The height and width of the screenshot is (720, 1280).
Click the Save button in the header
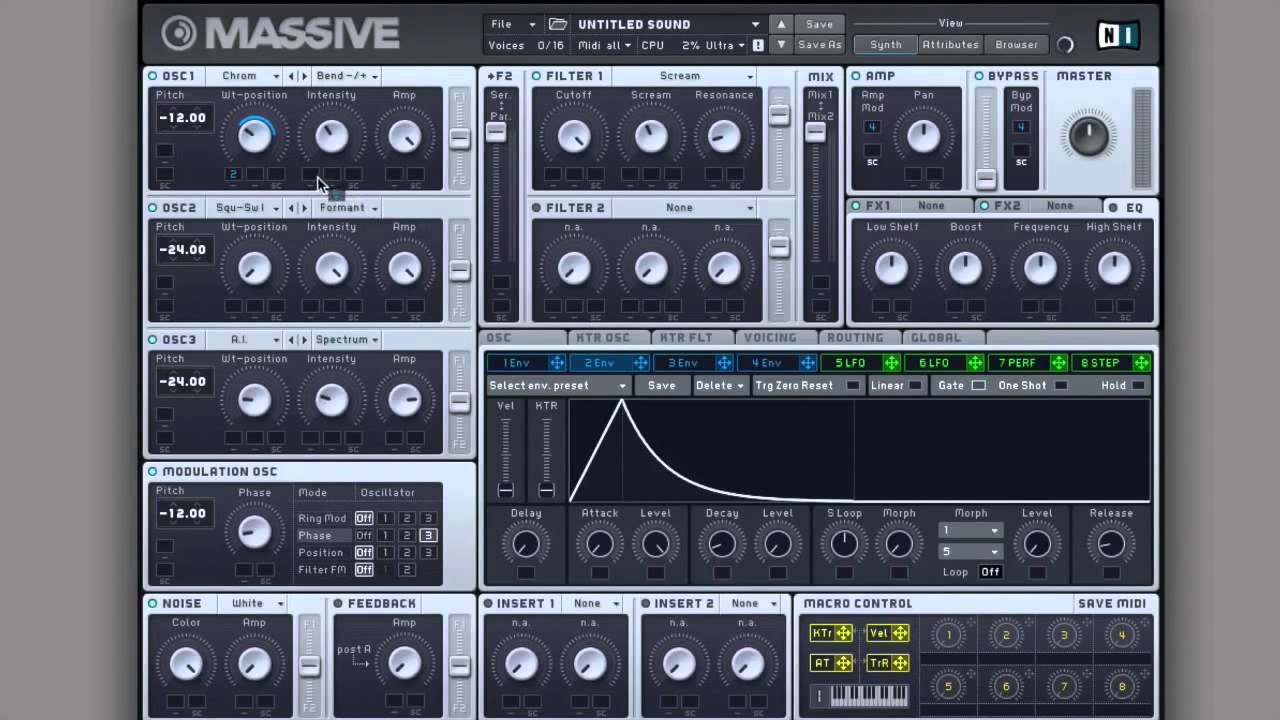tap(820, 24)
